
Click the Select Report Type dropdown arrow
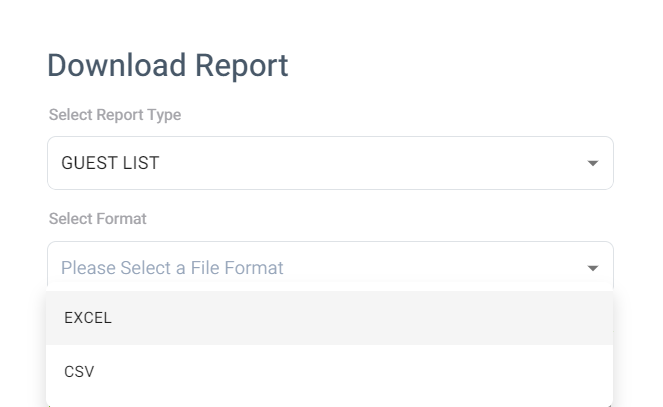[x=592, y=163]
